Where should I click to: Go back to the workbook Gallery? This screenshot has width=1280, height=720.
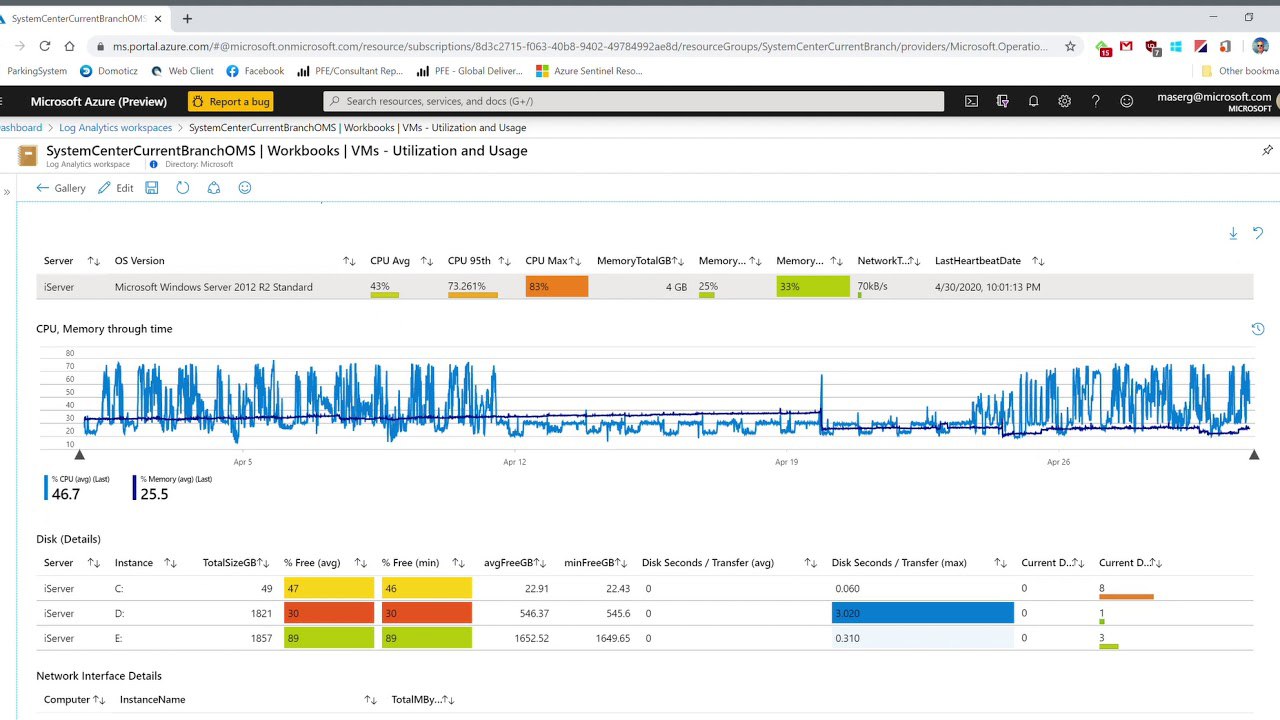(x=61, y=188)
